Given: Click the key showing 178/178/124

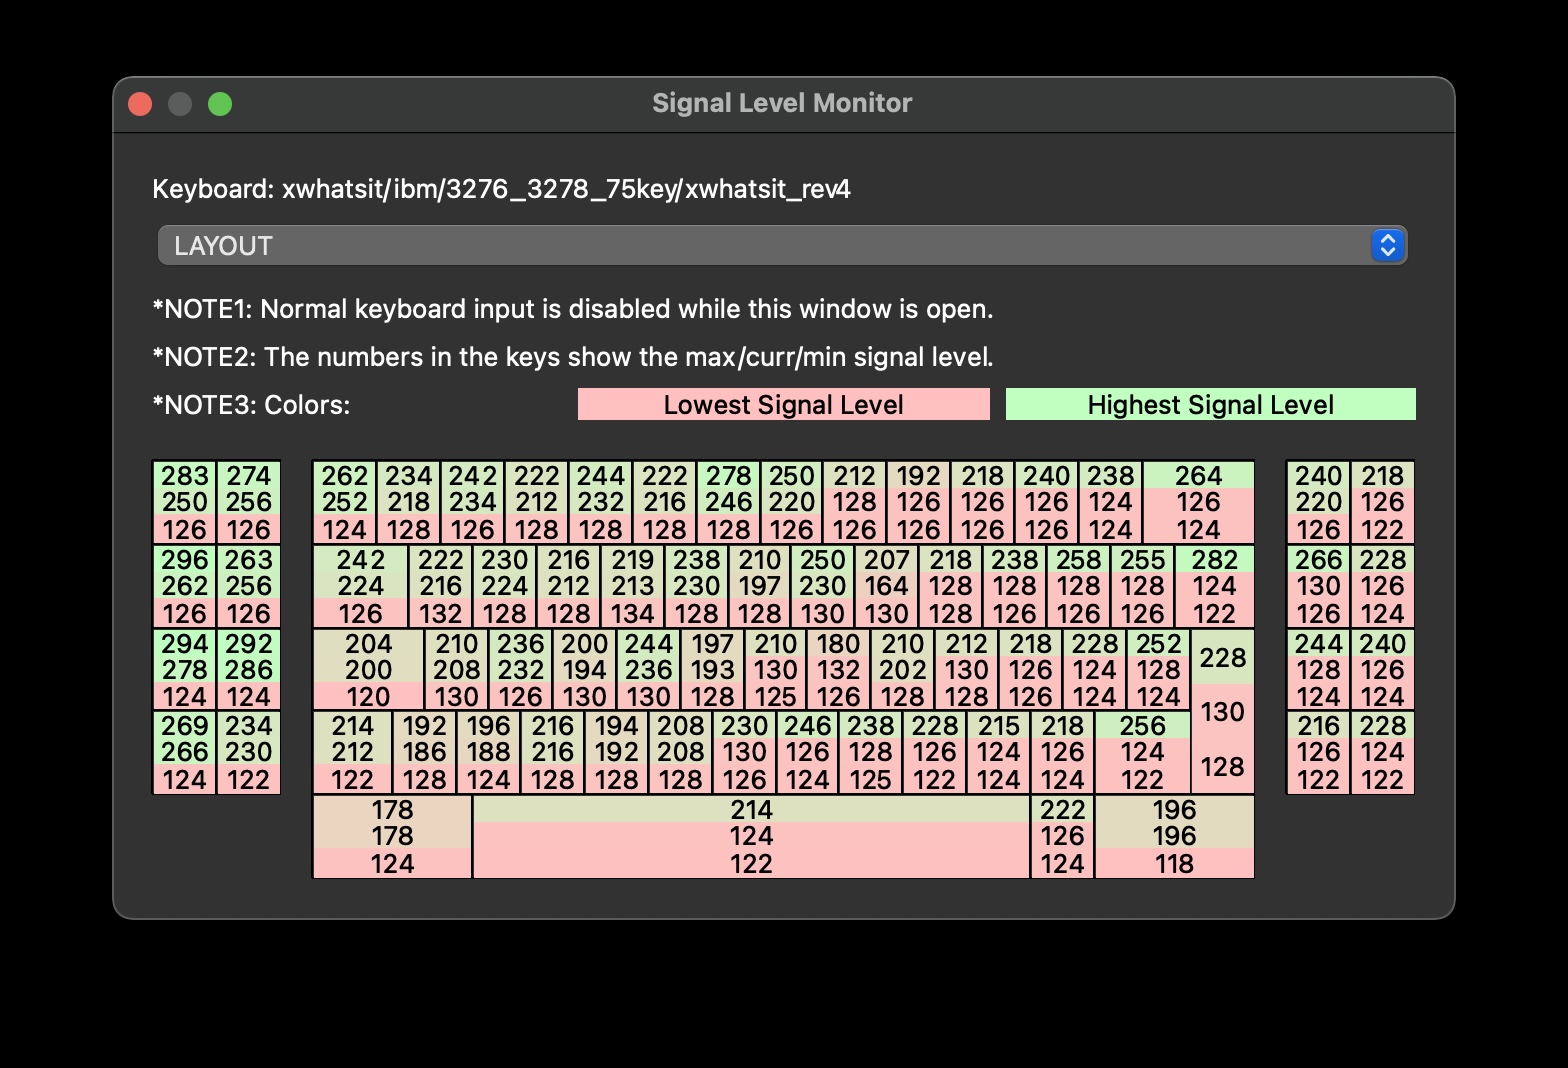Looking at the screenshot, I should pos(392,837).
